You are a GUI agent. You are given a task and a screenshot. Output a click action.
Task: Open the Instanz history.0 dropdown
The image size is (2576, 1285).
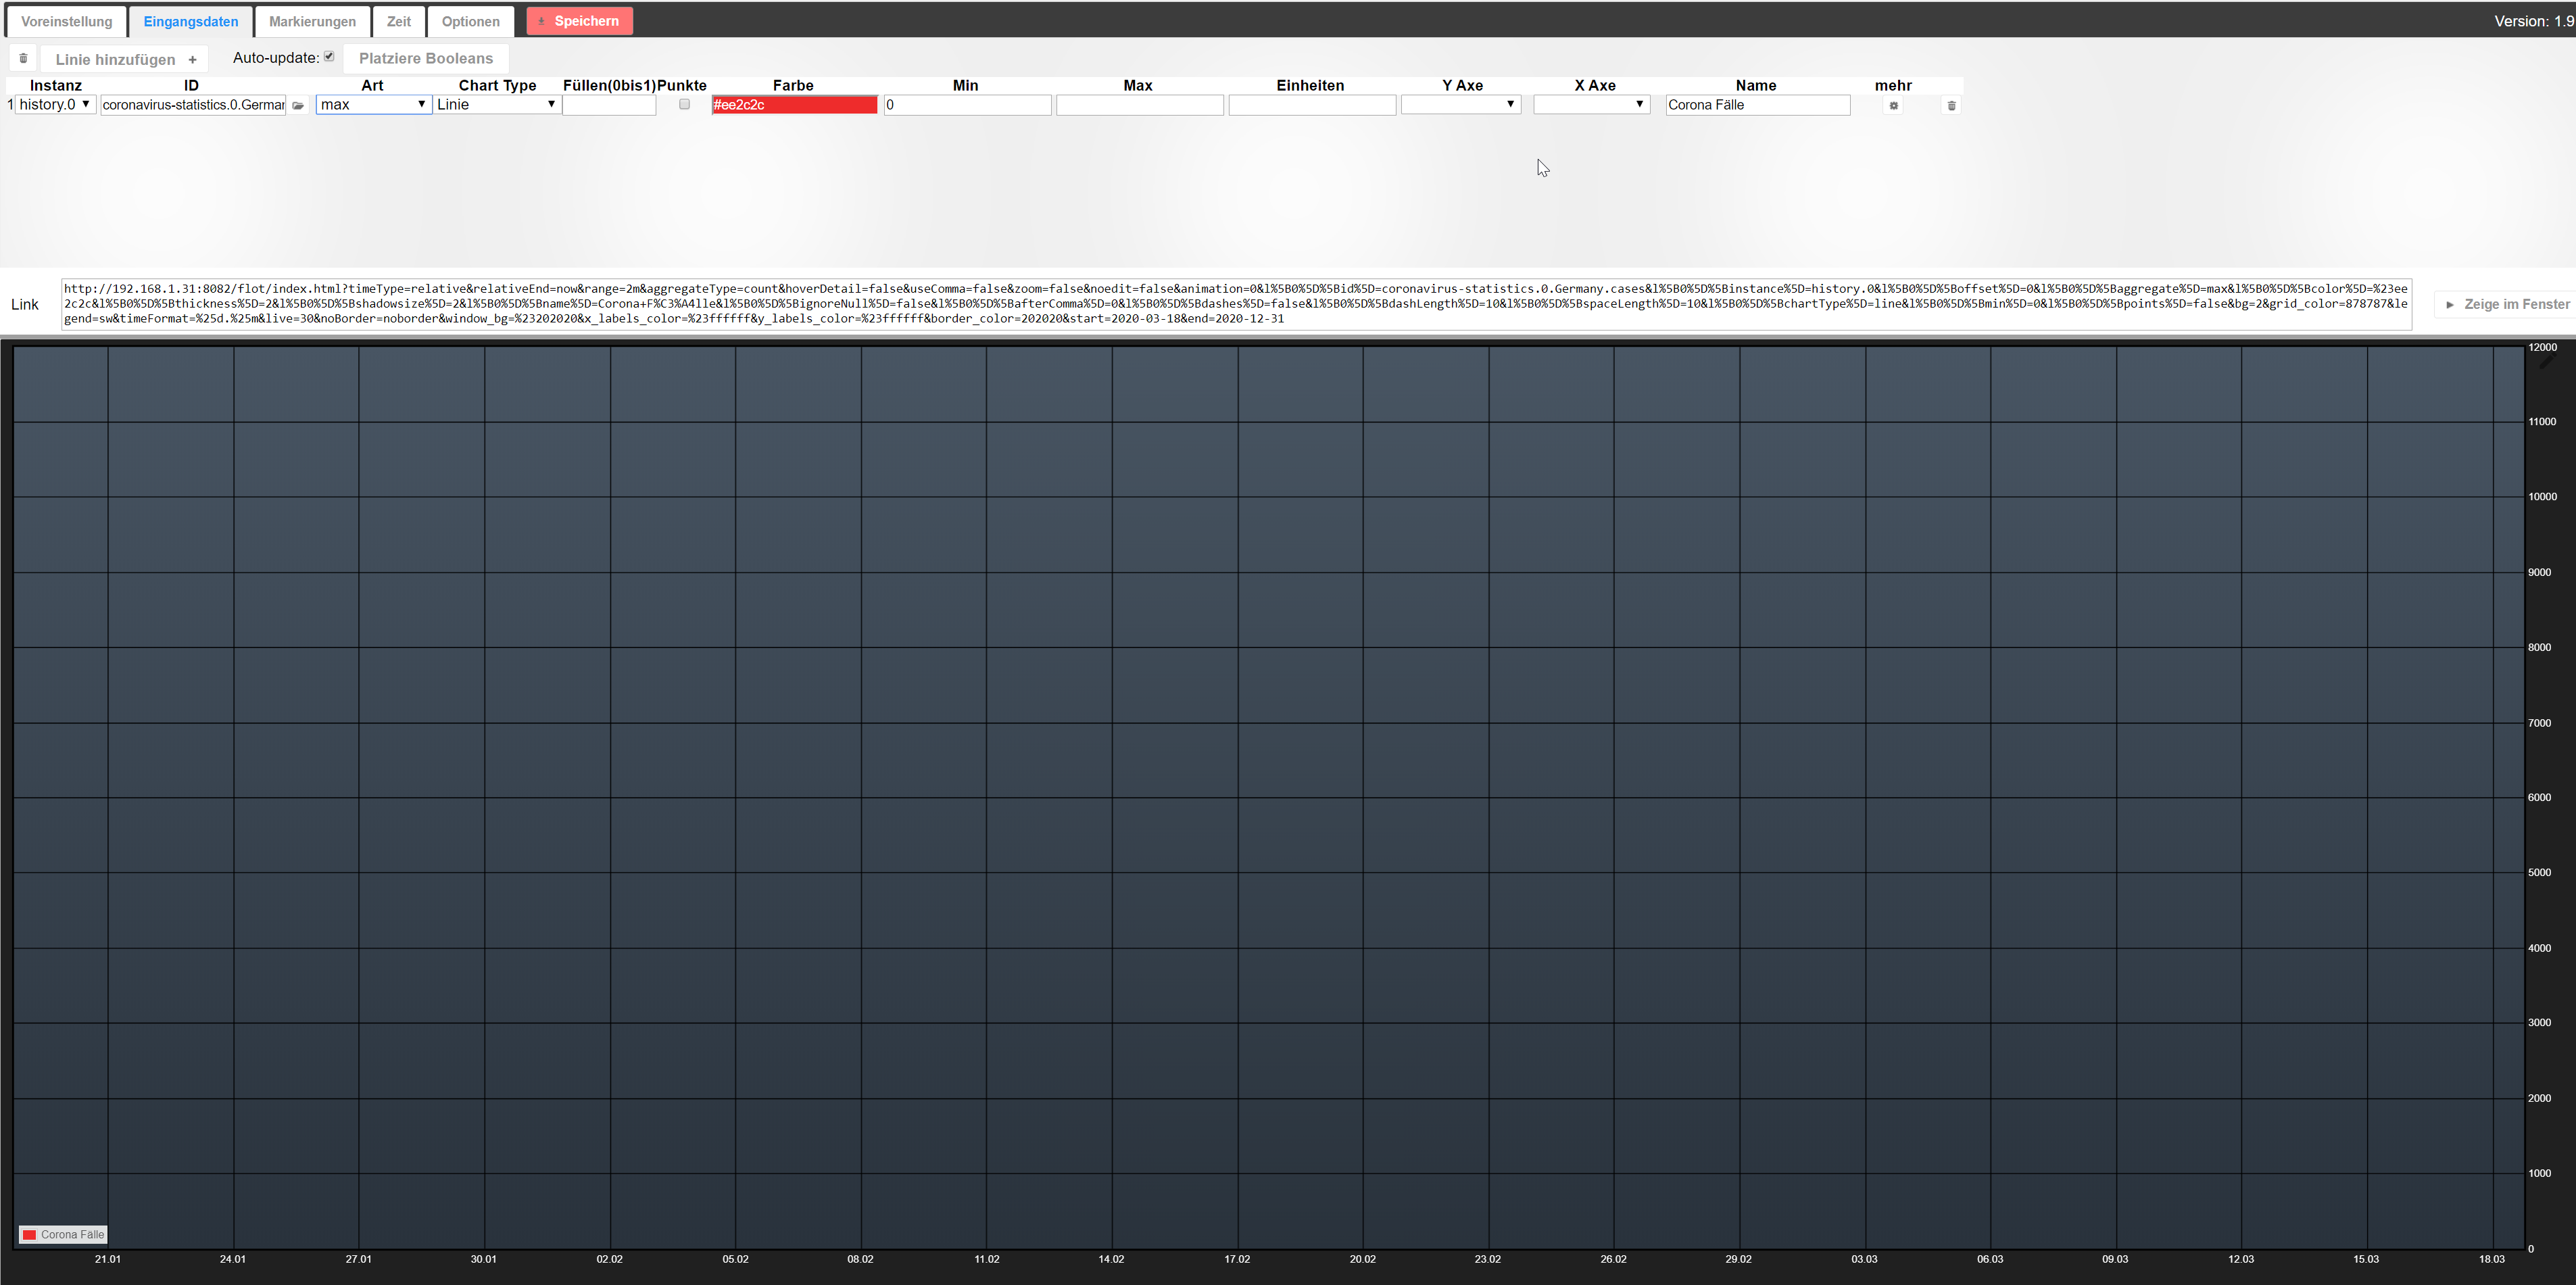(56, 104)
